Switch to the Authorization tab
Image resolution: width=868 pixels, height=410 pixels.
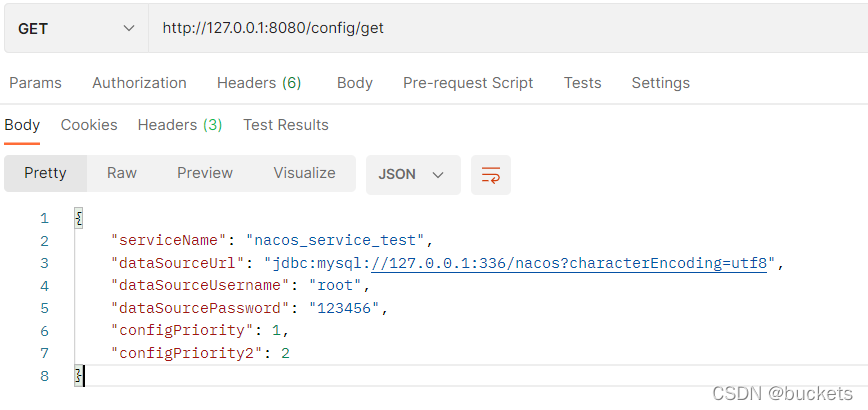coord(139,83)
